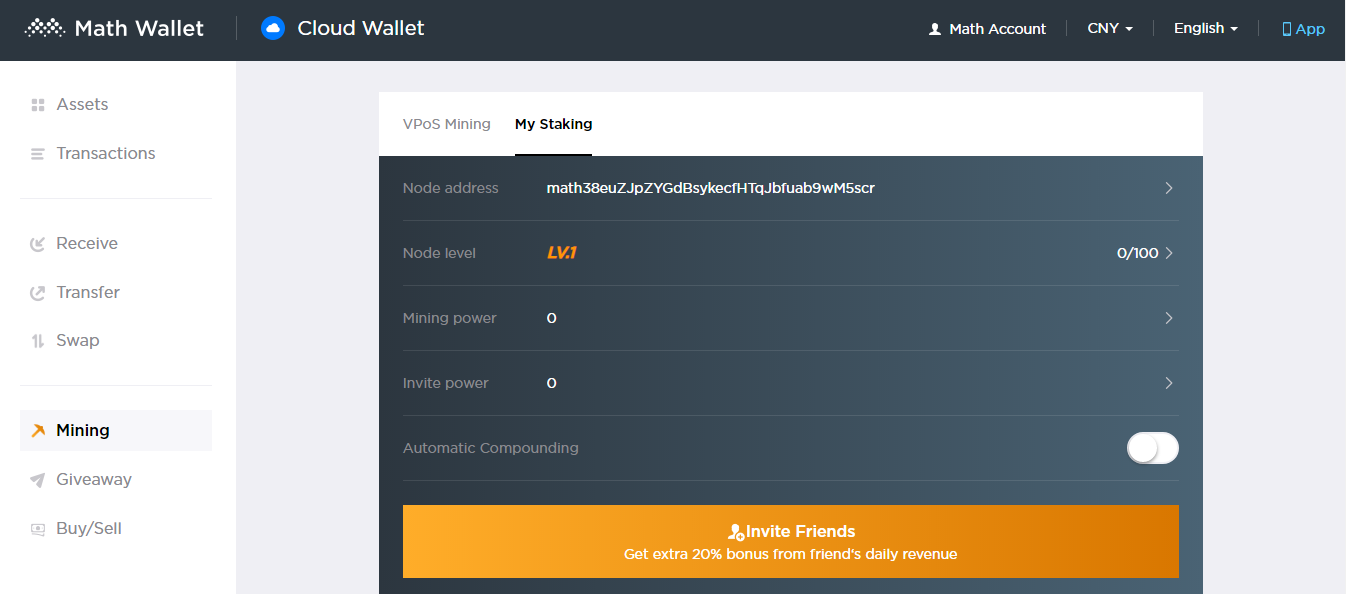The height and width of the screenshot is (594, 1346).
Task: Expand the Invite power row chevron
Action: coord(1168,383)
